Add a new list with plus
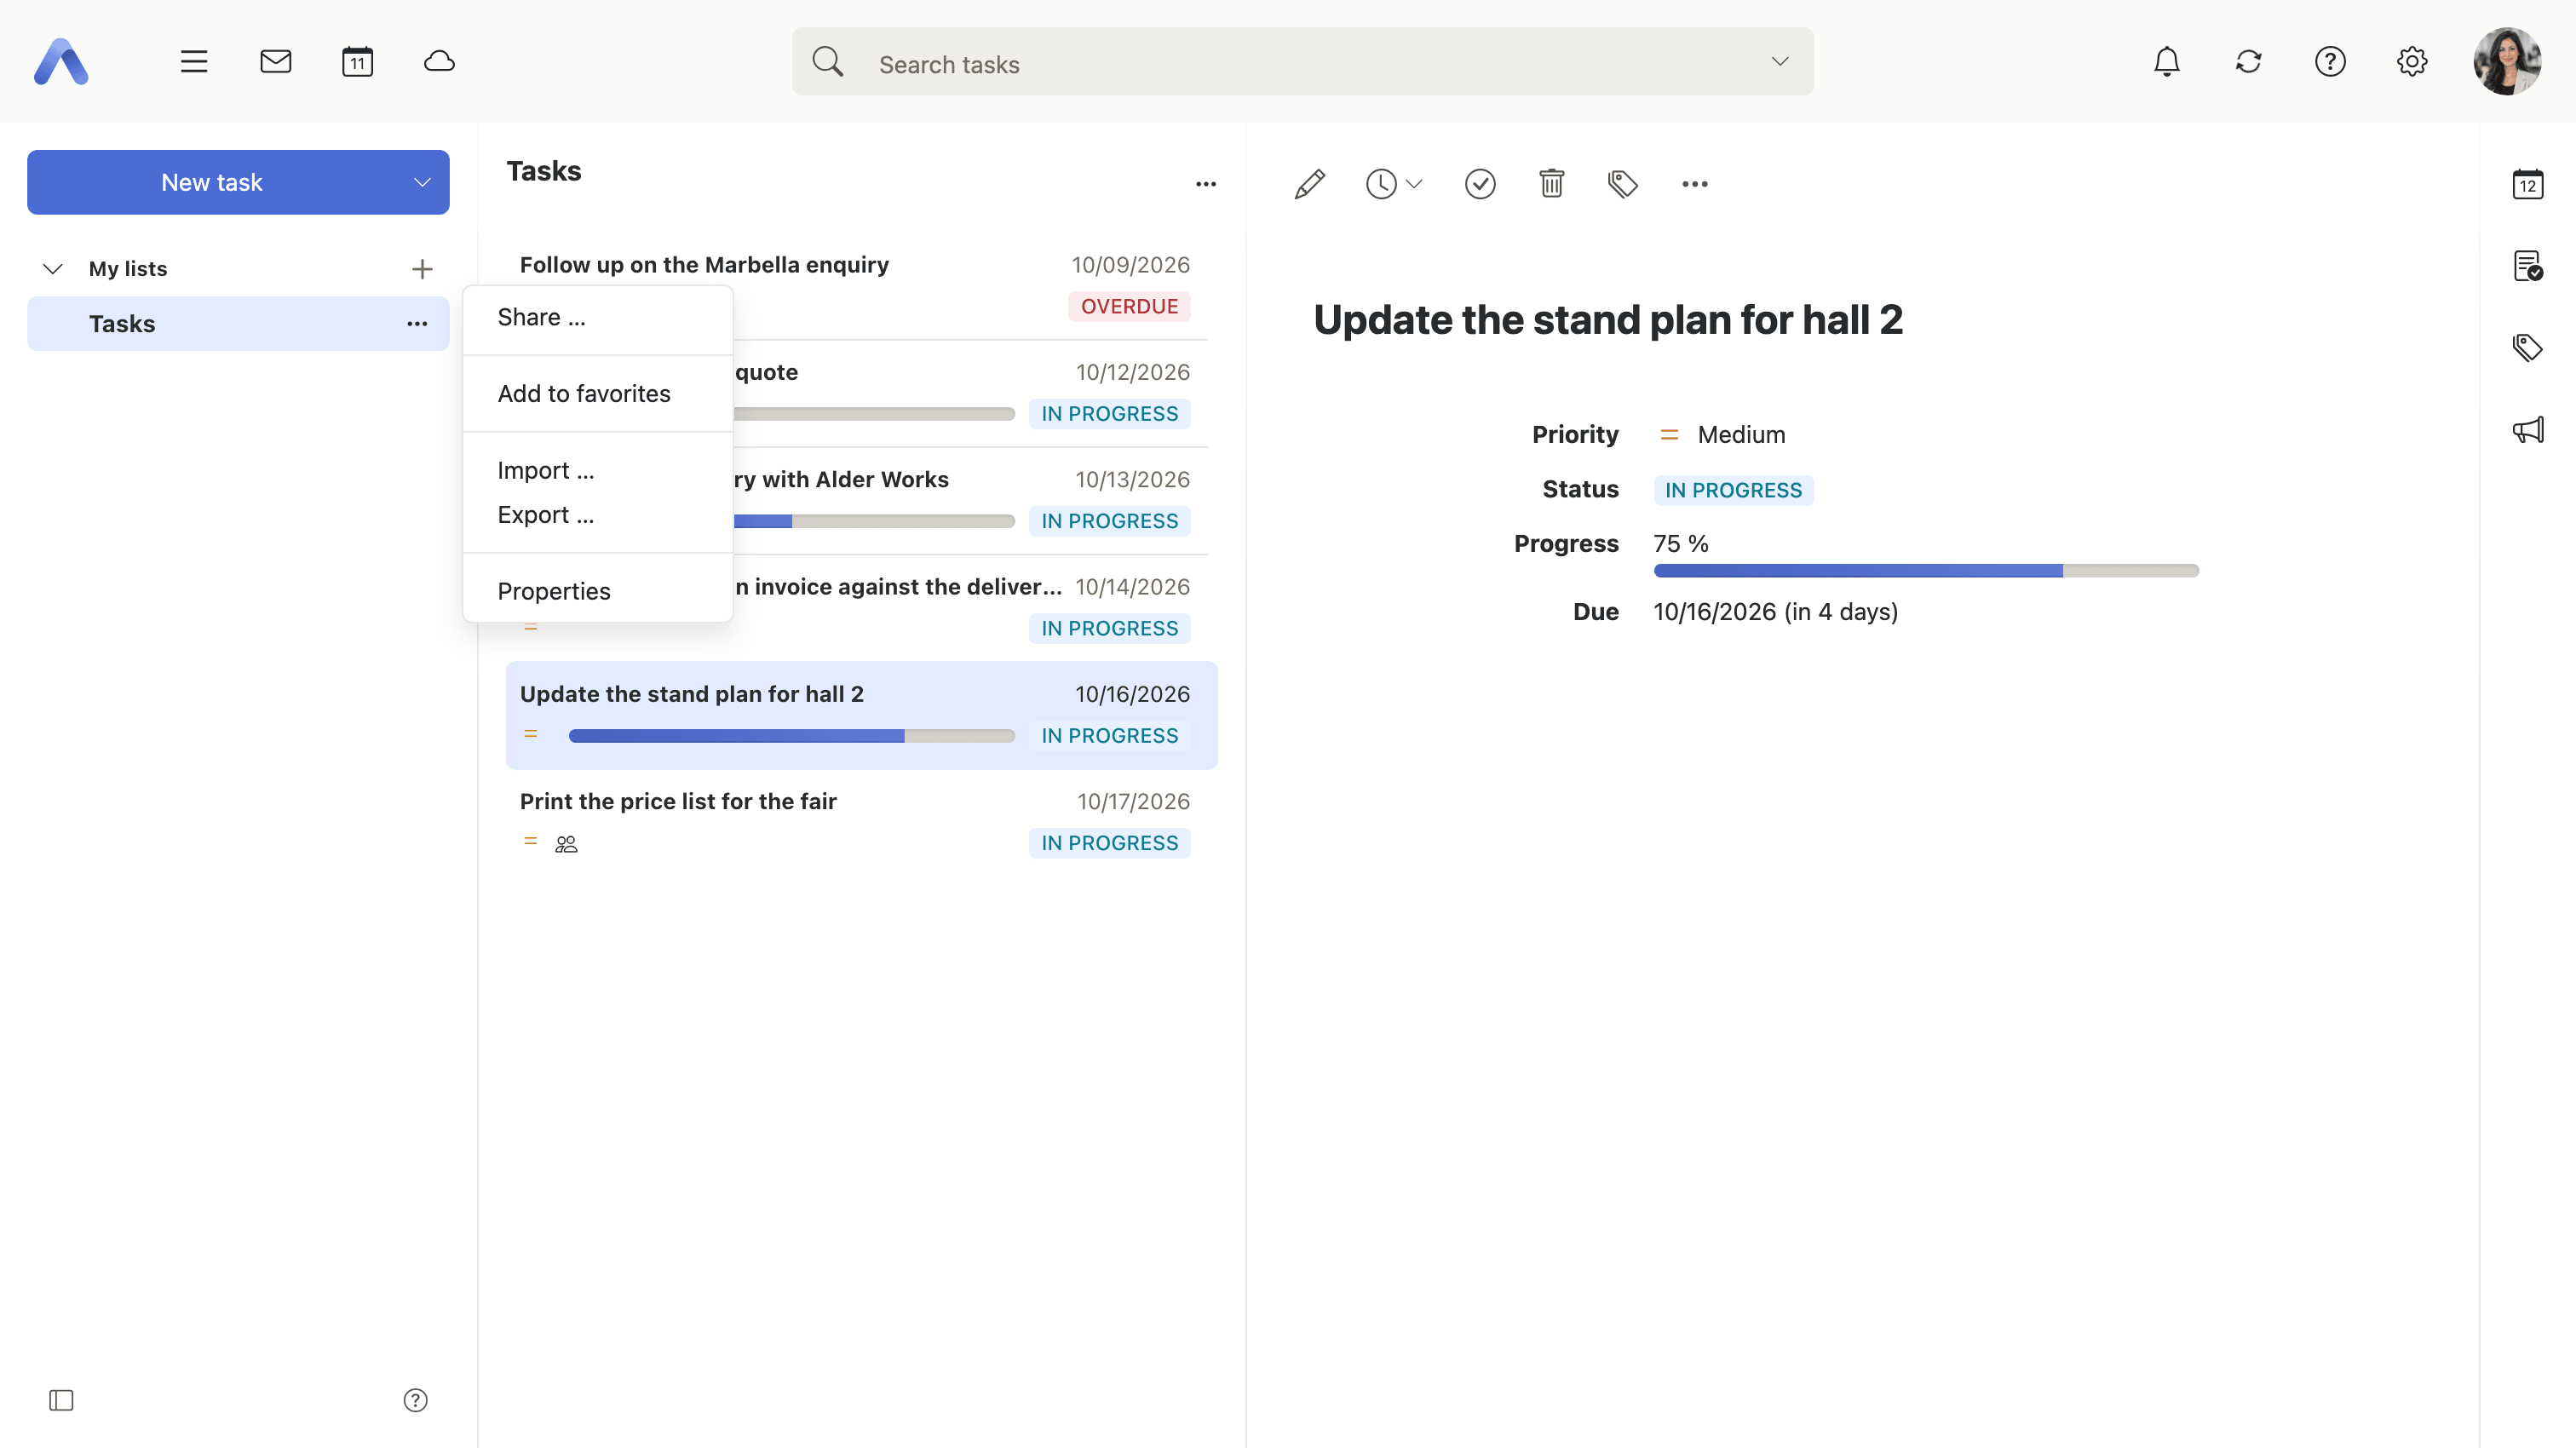This screenshot has height=1448, width=2576. coord(422,269)
